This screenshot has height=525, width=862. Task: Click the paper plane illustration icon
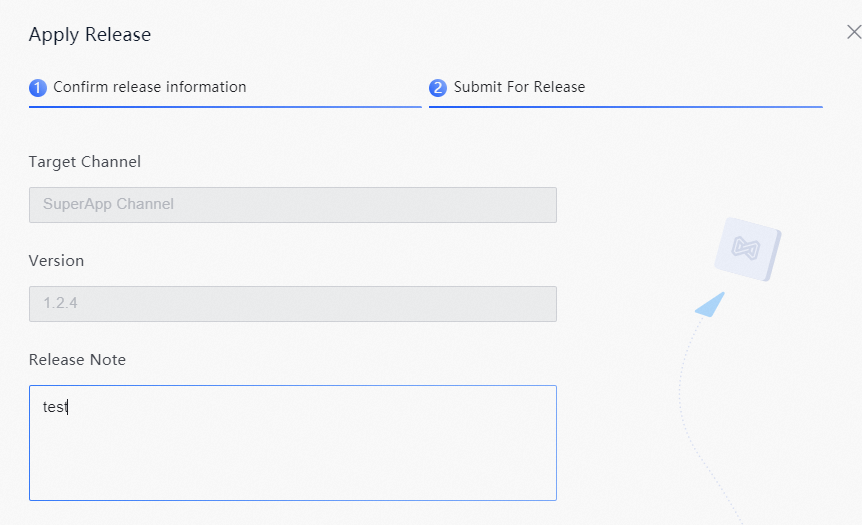tap(710, 305)
